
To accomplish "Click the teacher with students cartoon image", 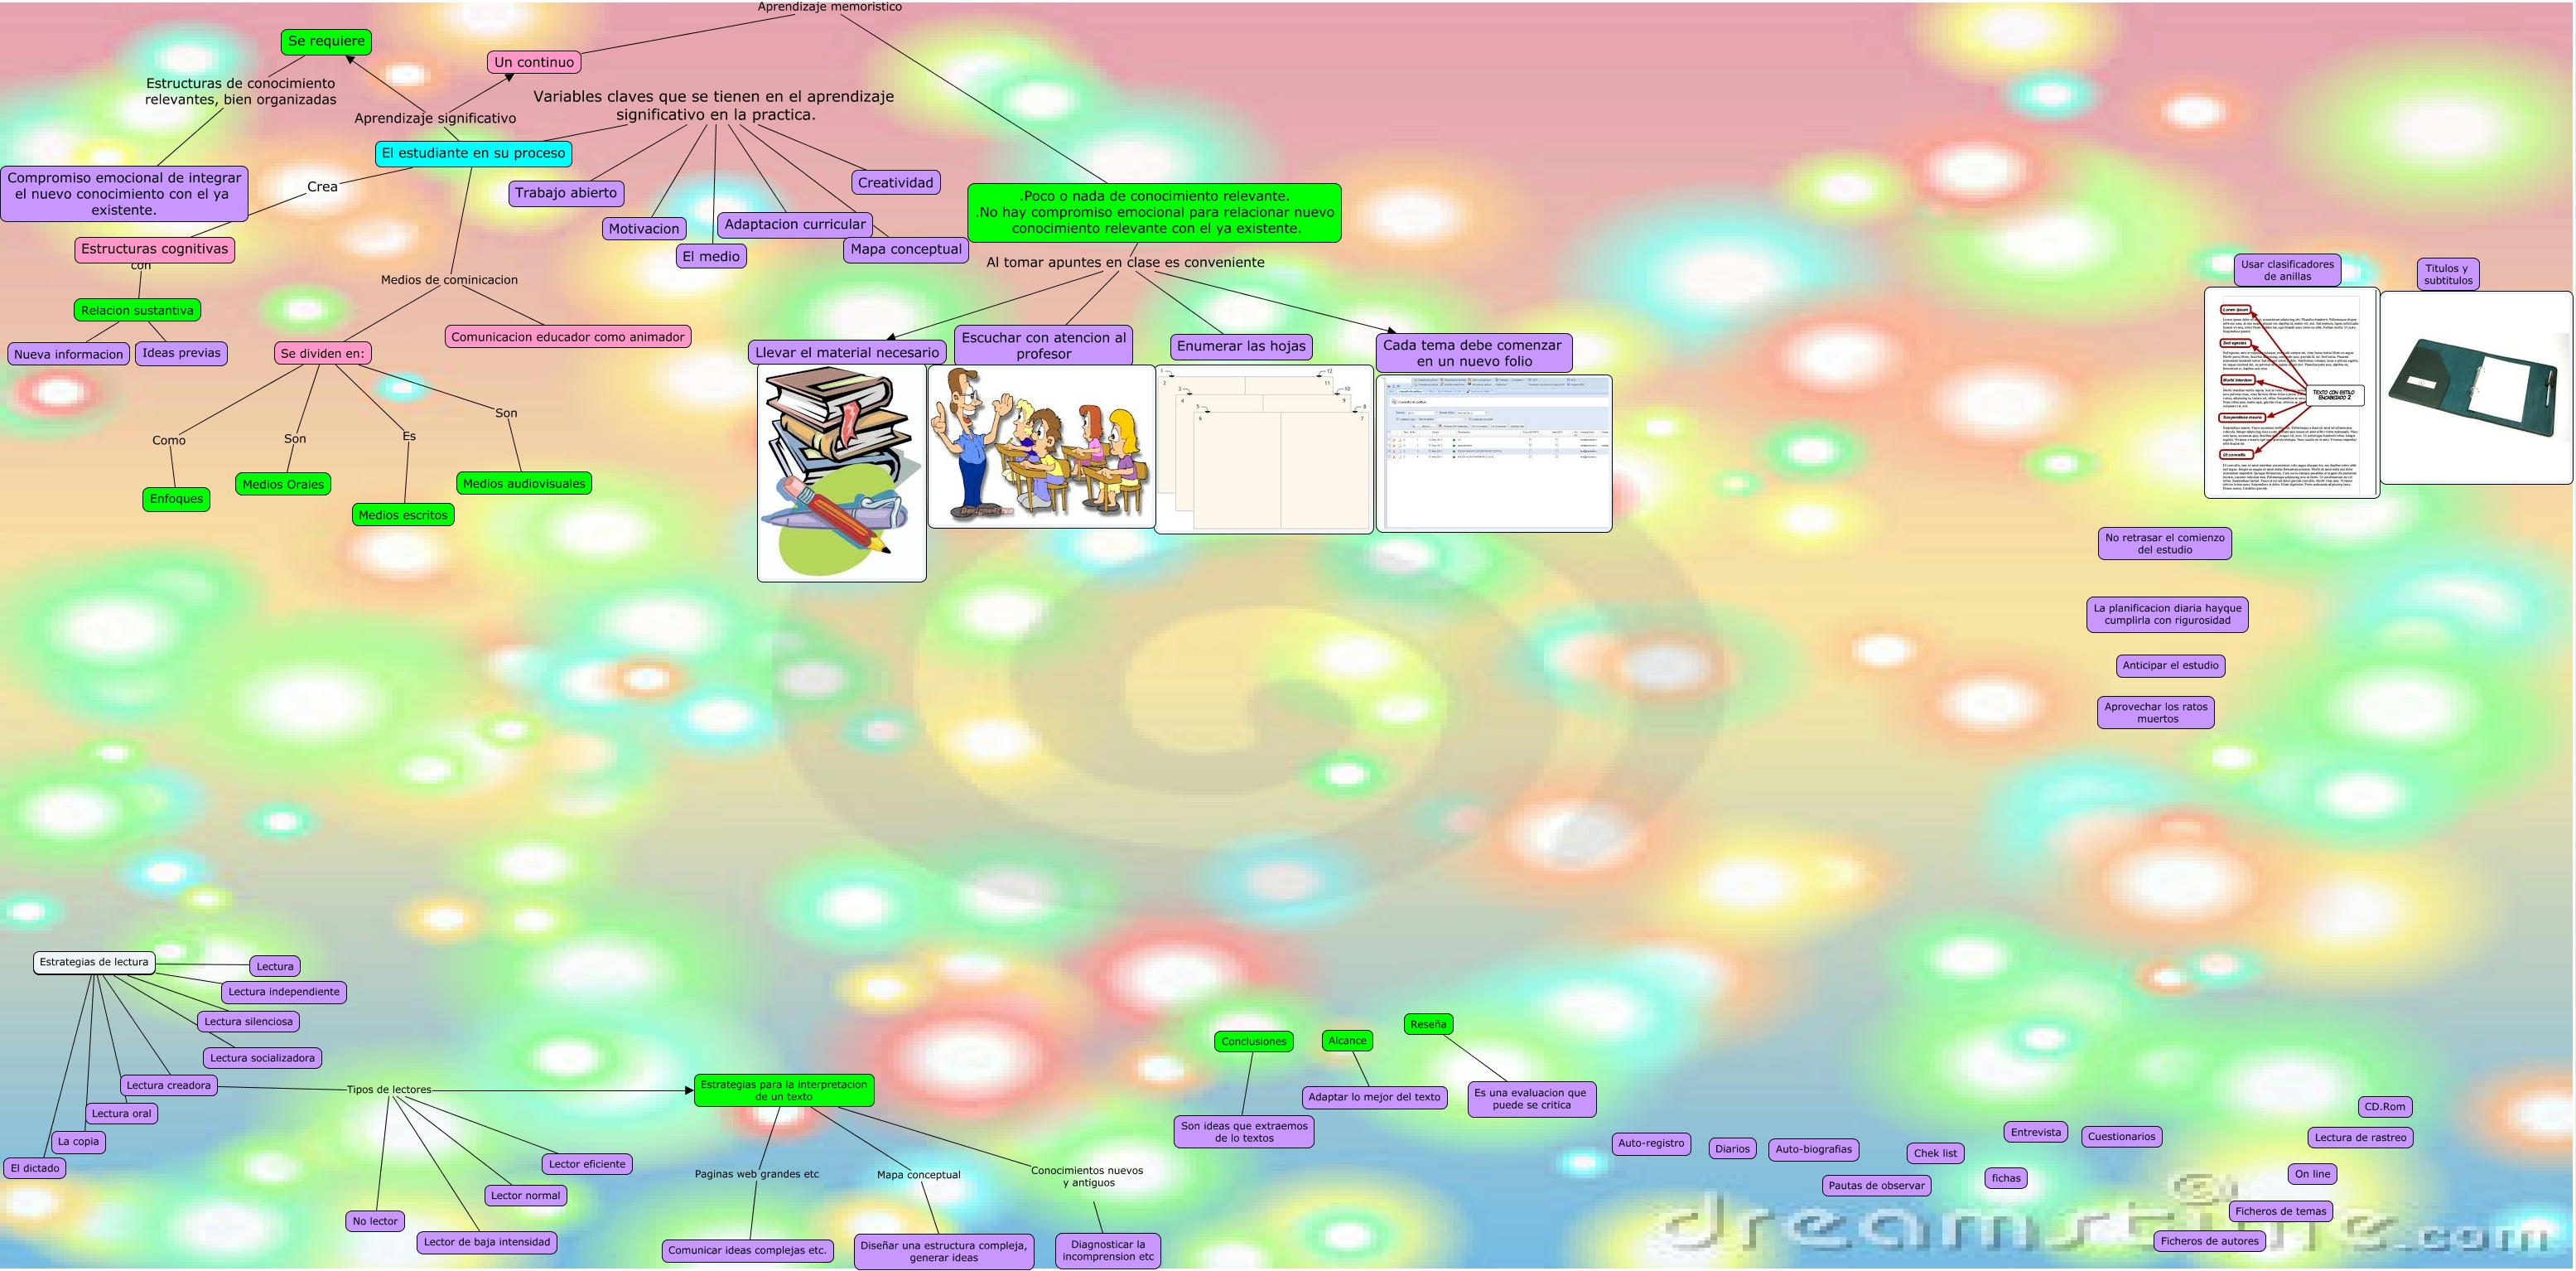I will (x=1041, y=446).
